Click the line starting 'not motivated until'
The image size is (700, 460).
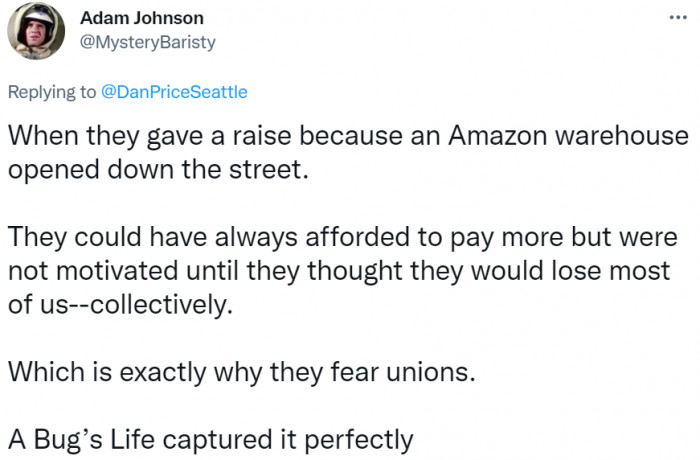click(339, 271)
